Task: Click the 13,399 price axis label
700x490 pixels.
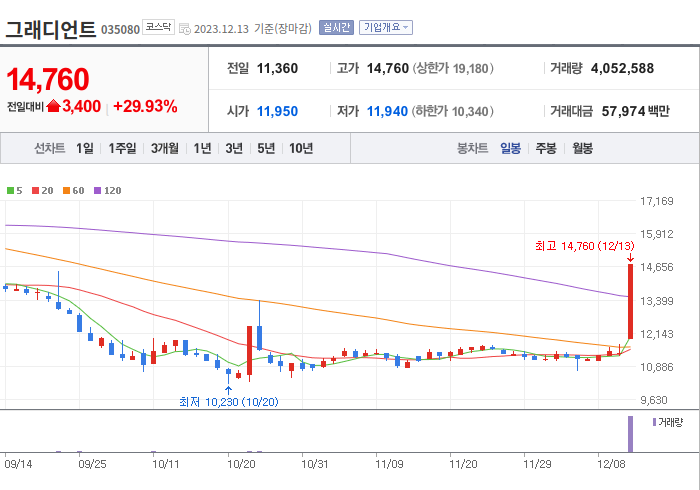Action: point(656,301)
